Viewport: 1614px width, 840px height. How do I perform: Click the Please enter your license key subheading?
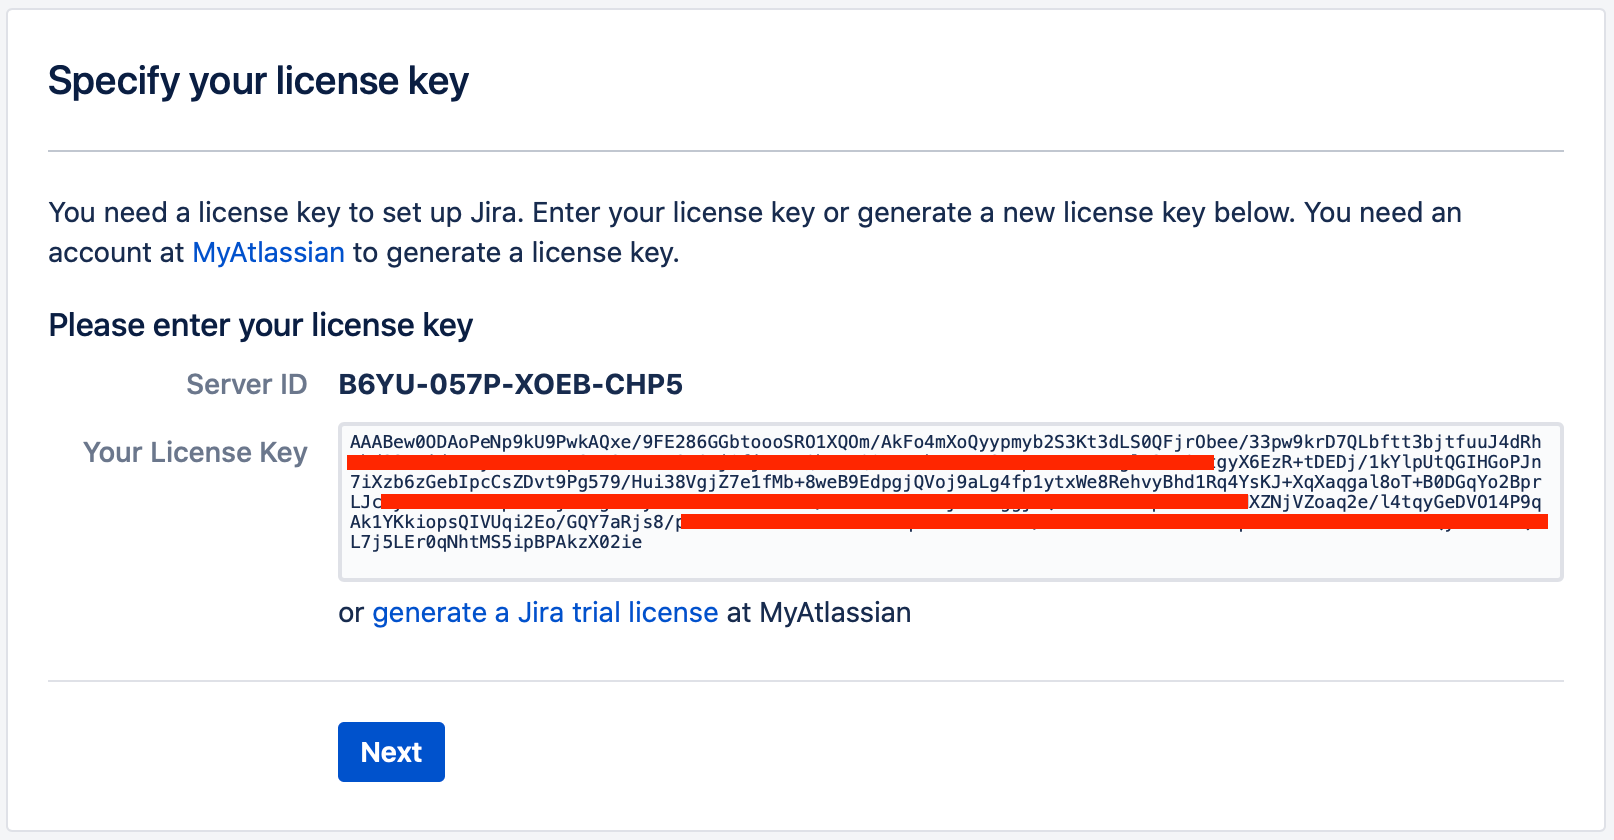coord(260,326)
